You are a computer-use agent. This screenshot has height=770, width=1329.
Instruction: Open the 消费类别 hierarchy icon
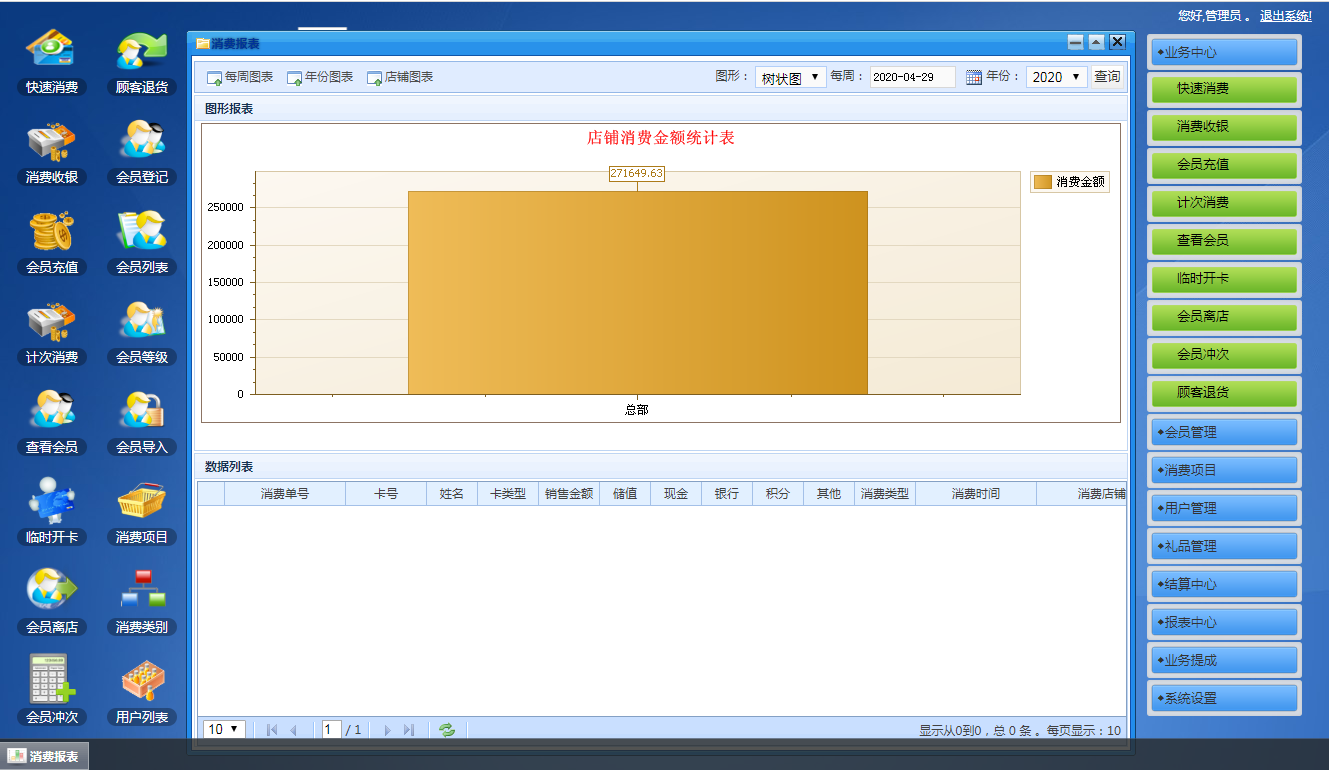(141, 592)
